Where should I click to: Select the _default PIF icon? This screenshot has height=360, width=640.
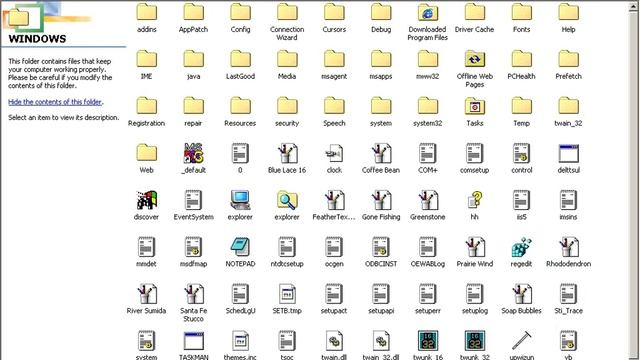tap(193, 153)
